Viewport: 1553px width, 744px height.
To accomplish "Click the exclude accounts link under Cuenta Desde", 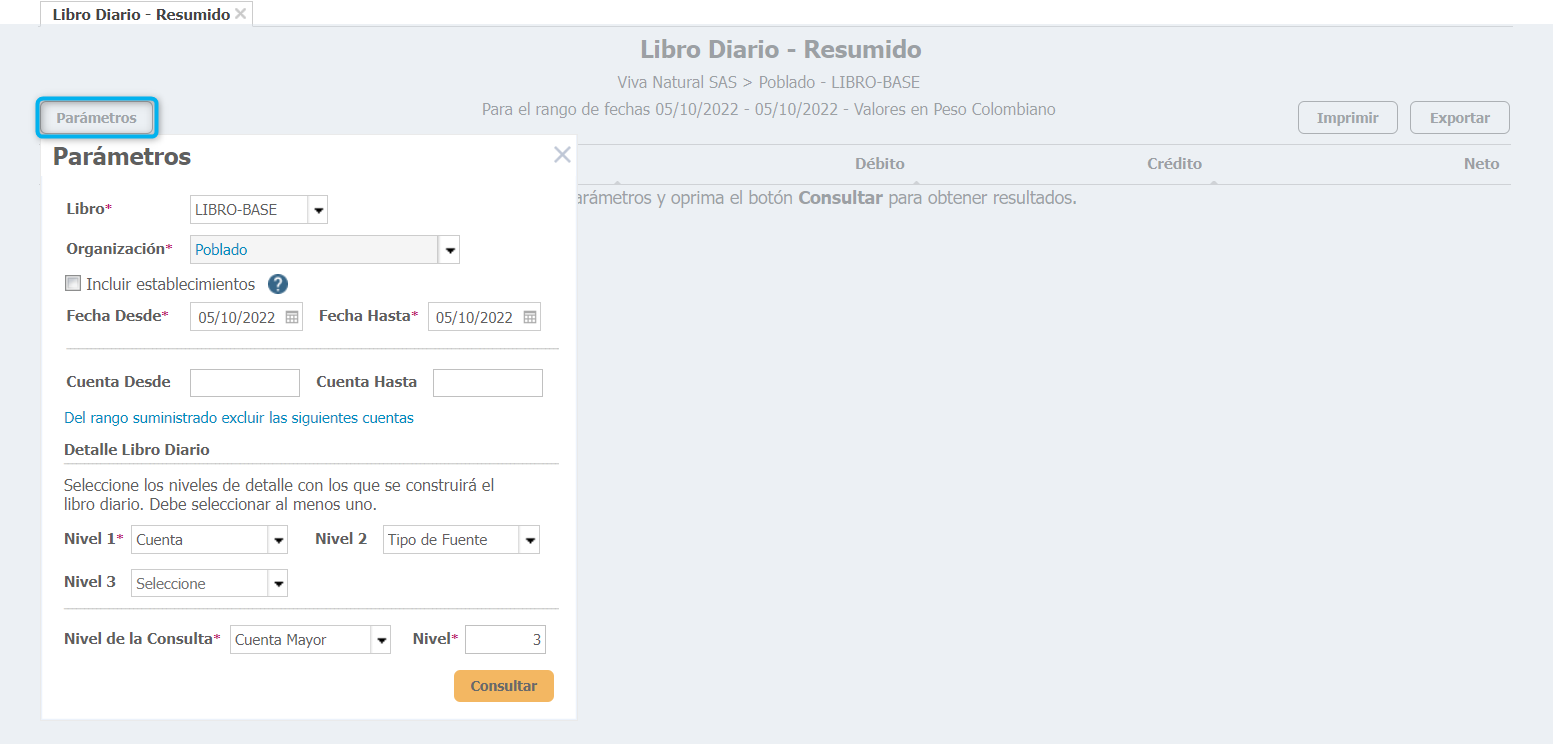I will 239,418.
